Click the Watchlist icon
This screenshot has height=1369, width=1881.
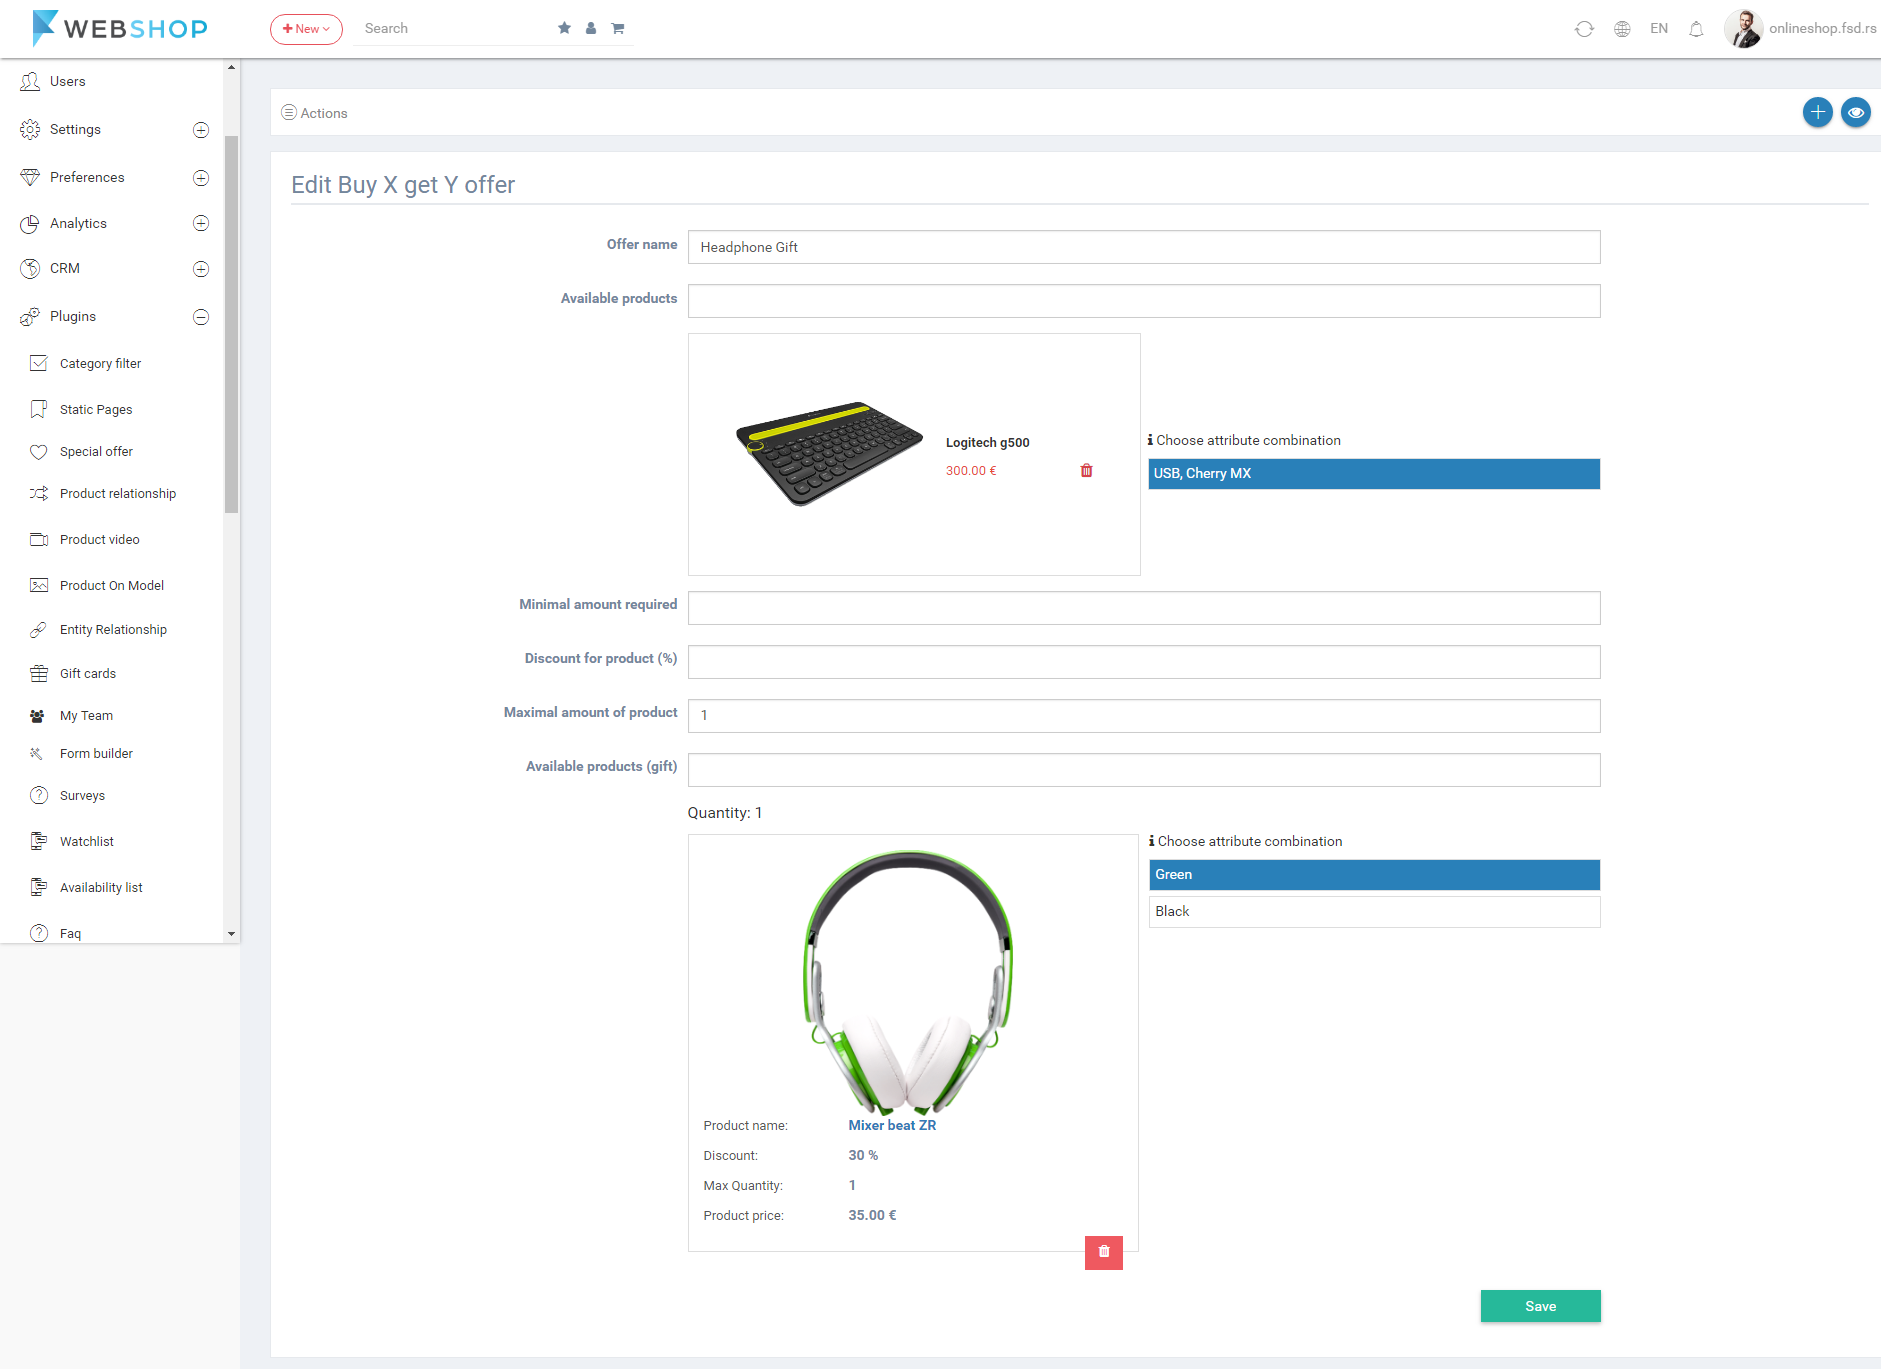(39, 841)
